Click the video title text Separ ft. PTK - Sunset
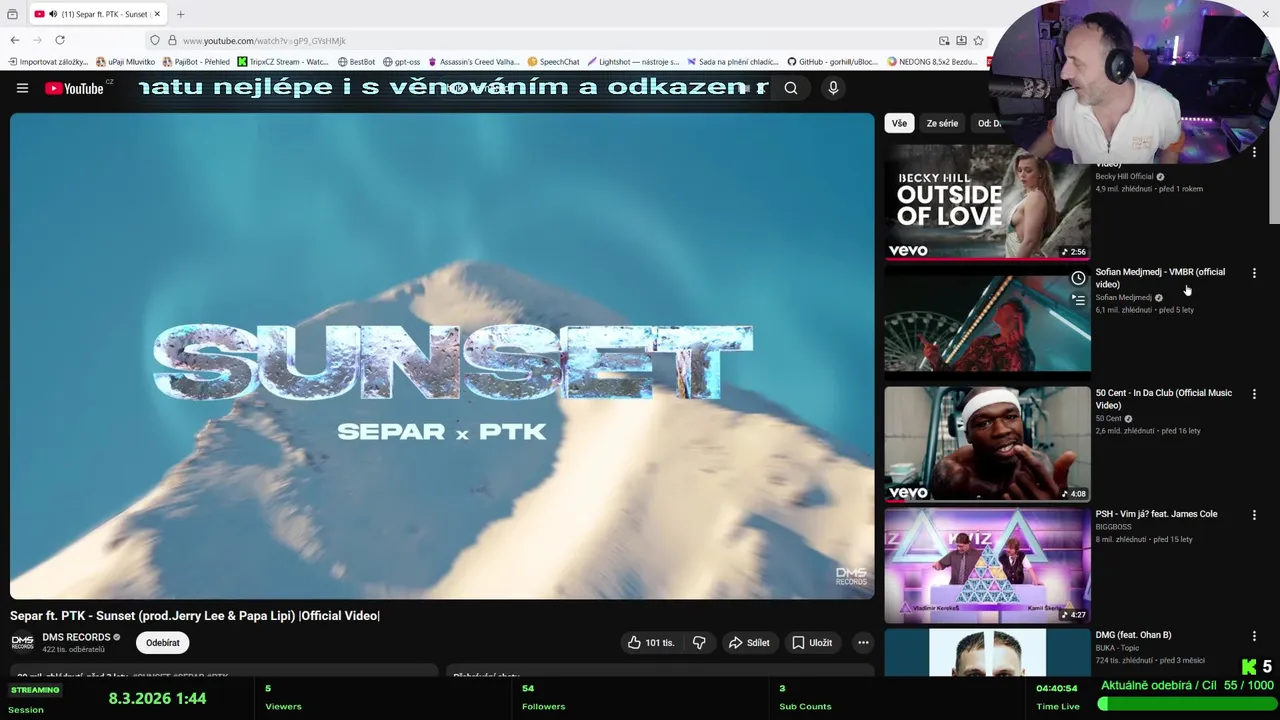The image size is (1280, 720). 195,616
